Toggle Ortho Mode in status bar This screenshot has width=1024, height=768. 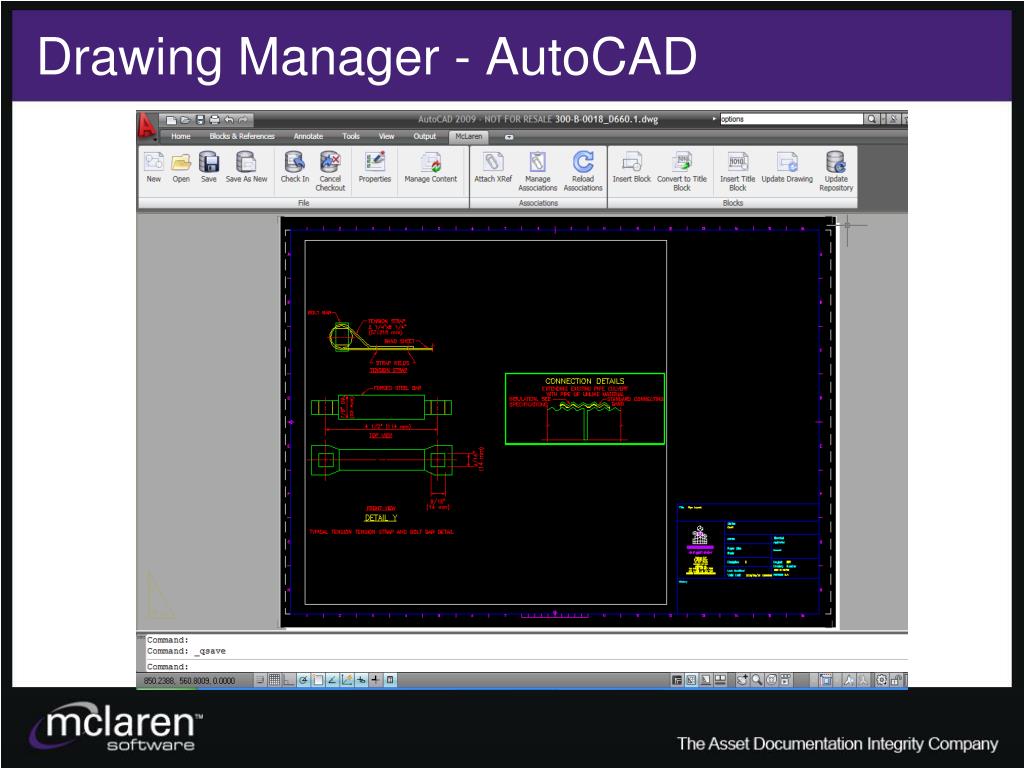coord(288,680)
